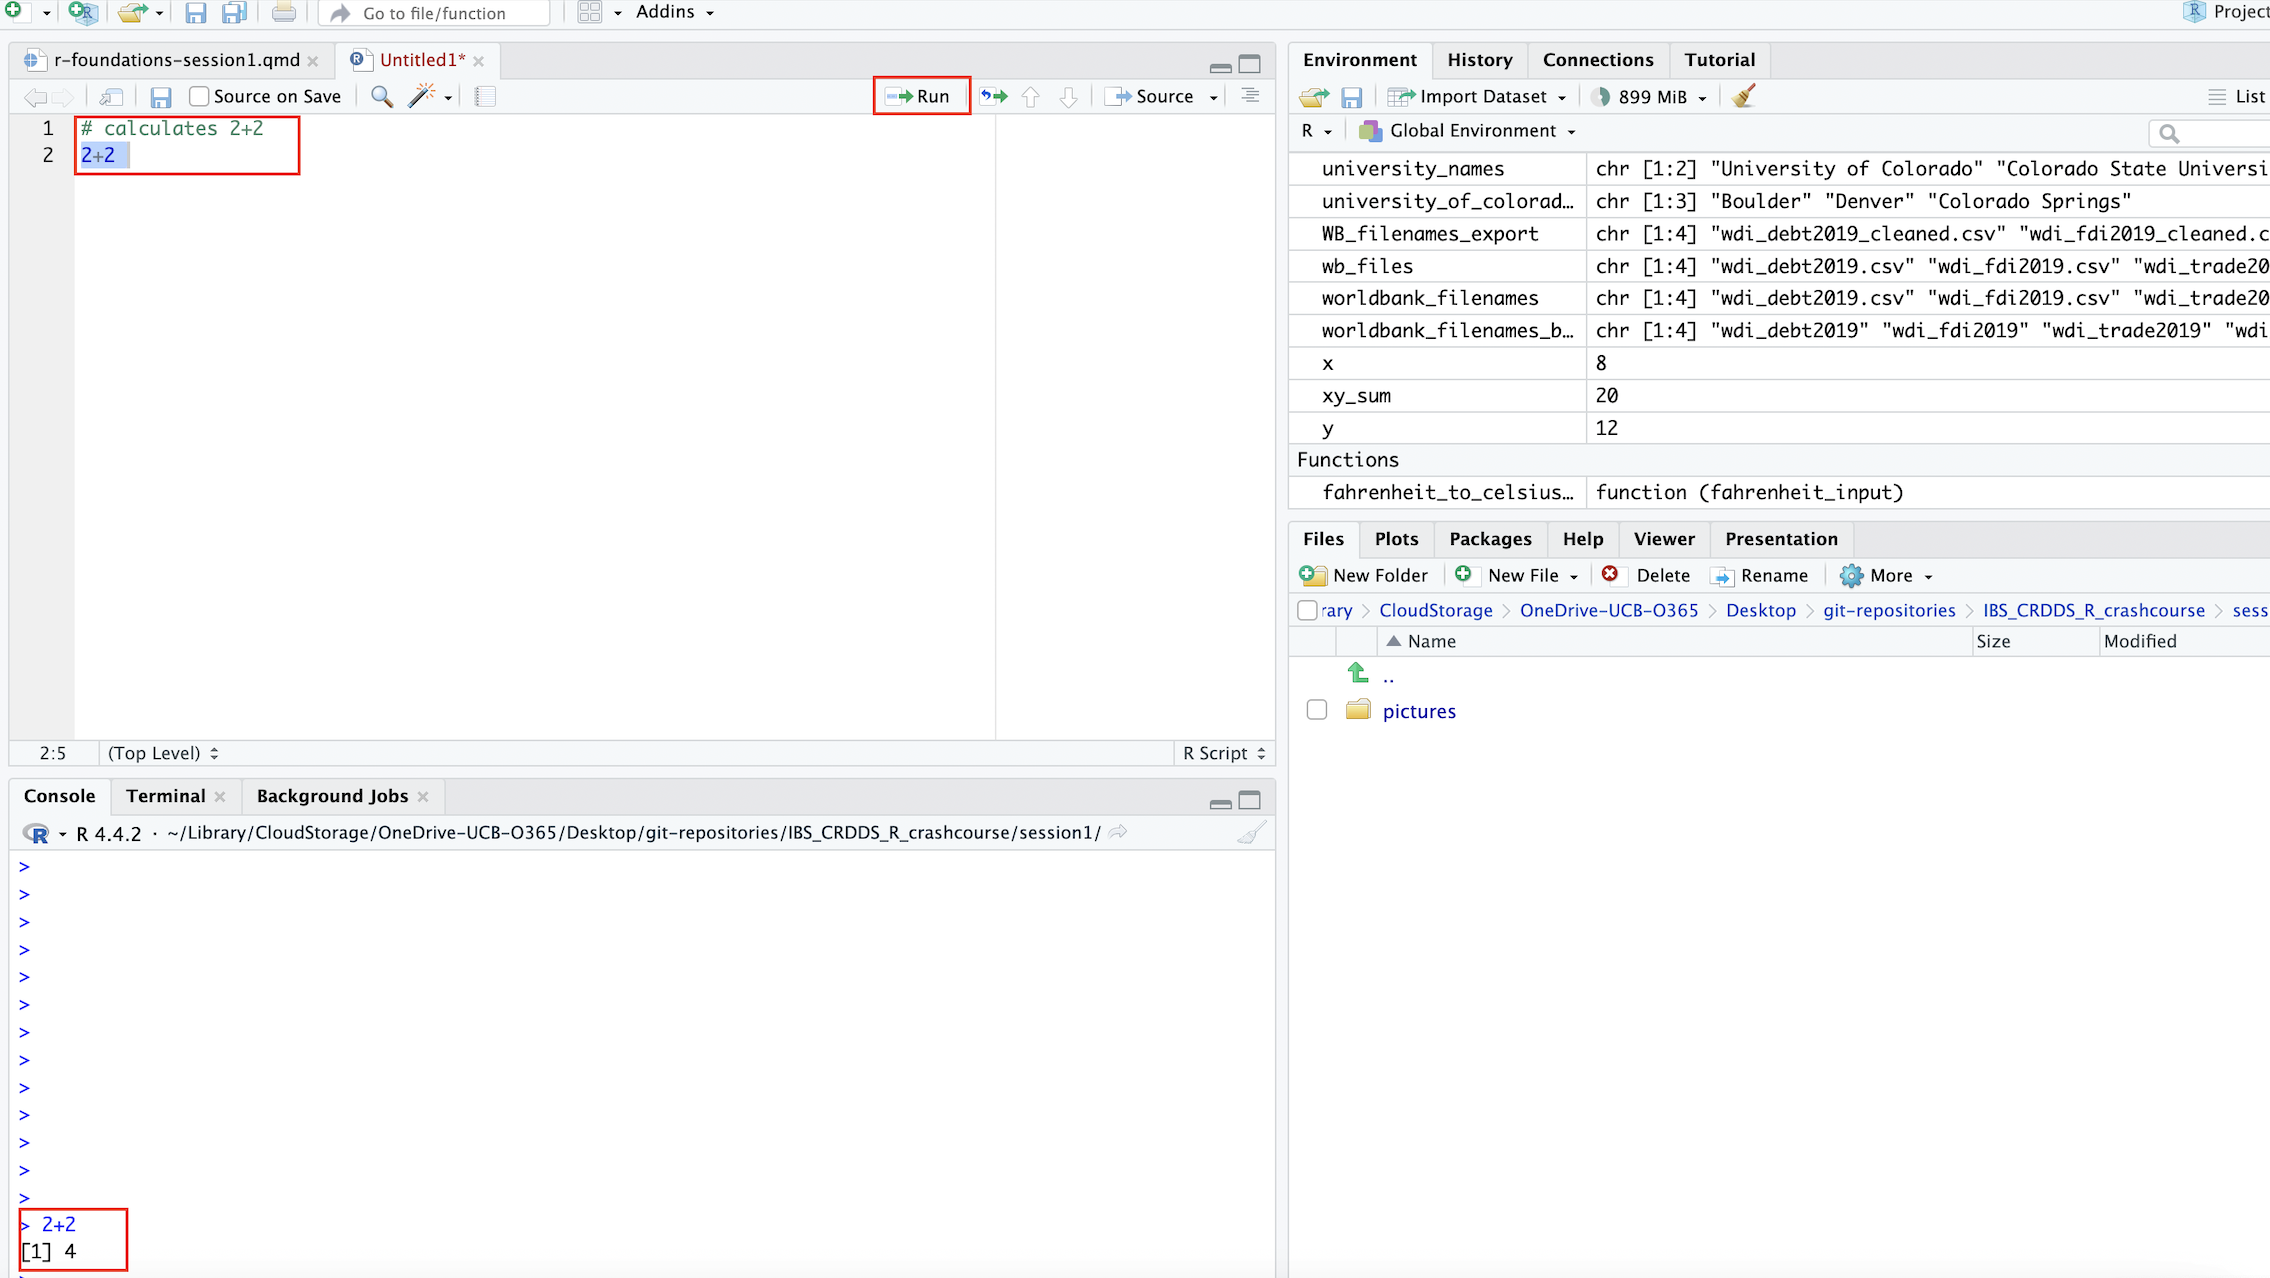Enable the Source on Save checkbox
The height and width of the screenshot is (1278, 2270).
coord(199,96)
